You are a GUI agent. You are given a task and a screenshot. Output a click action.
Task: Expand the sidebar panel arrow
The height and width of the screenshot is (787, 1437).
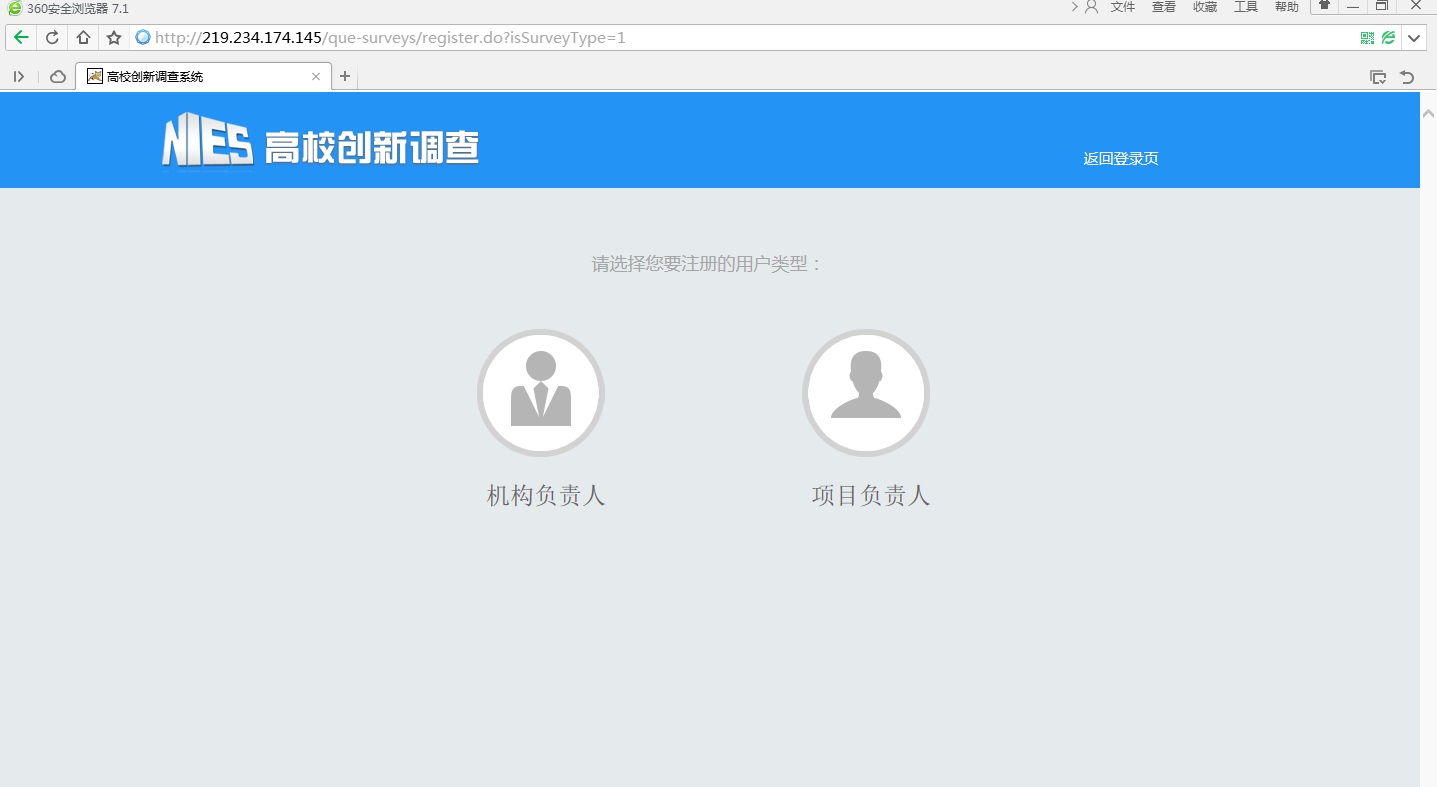click(x=18, y=76)
